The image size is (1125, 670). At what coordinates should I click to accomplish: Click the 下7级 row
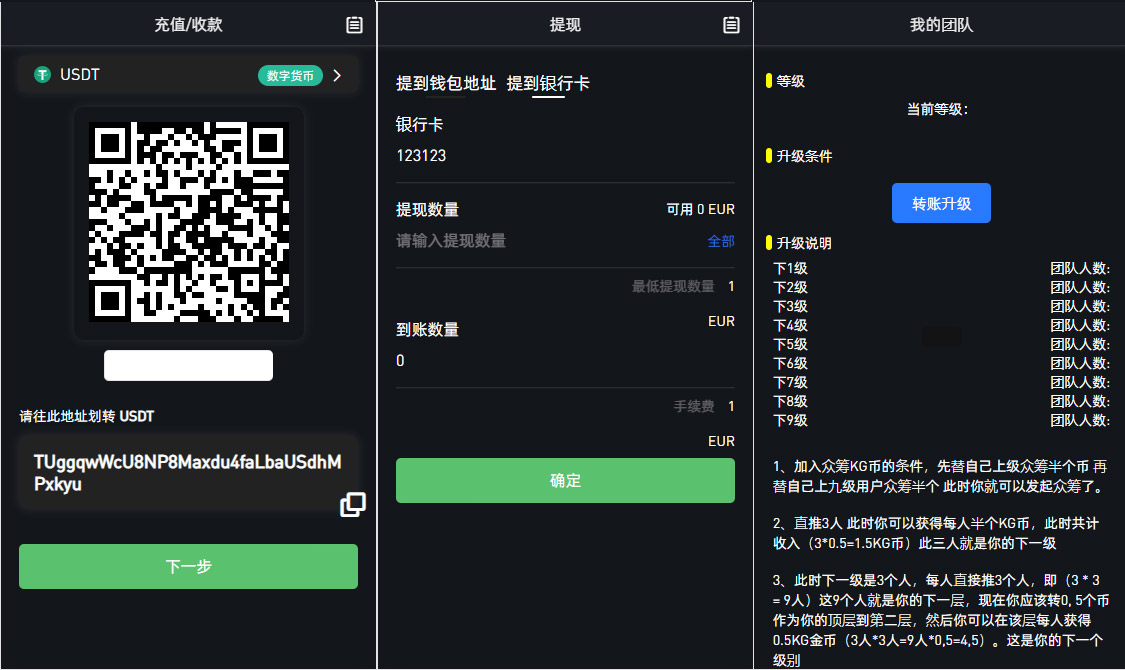click(941, 382)
